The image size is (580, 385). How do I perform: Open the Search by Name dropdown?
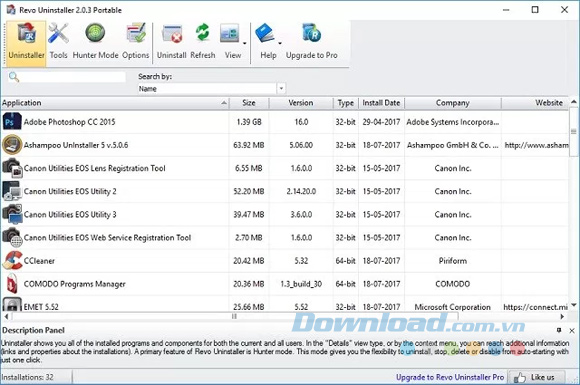point(212,89)
